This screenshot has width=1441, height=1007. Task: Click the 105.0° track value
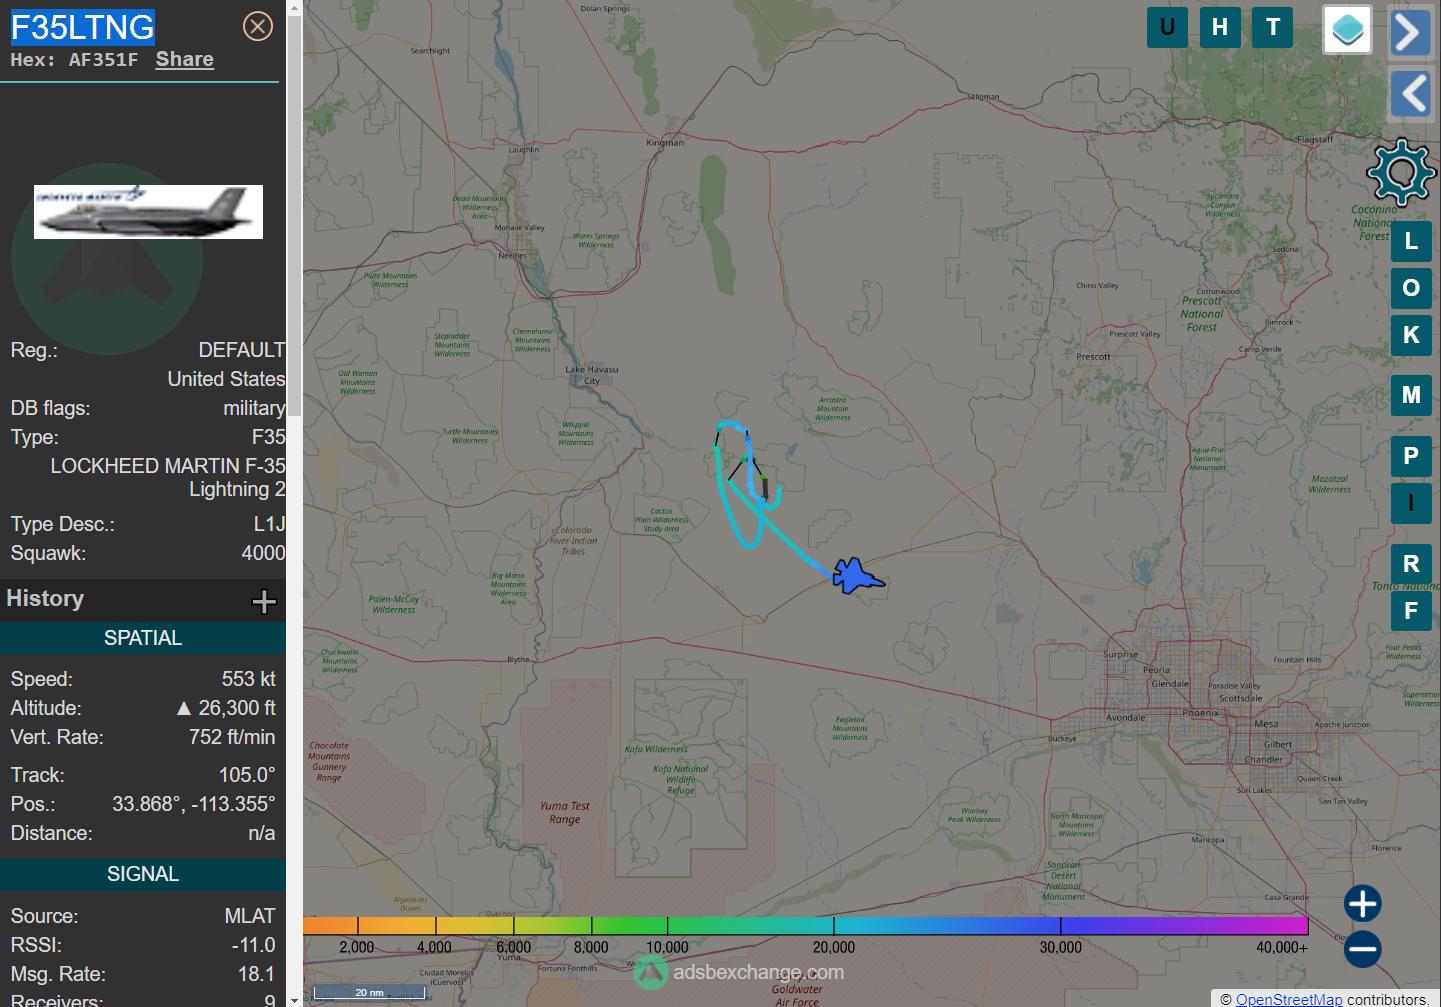[x=247, y=775]
